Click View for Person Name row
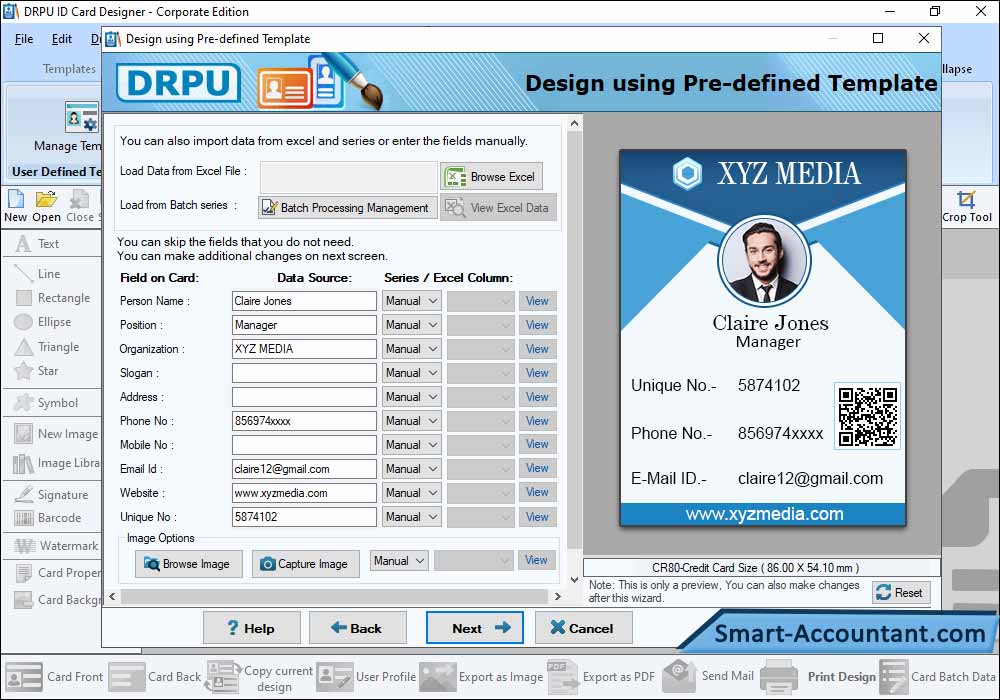The image size is (1000, 700). point(537,301)
